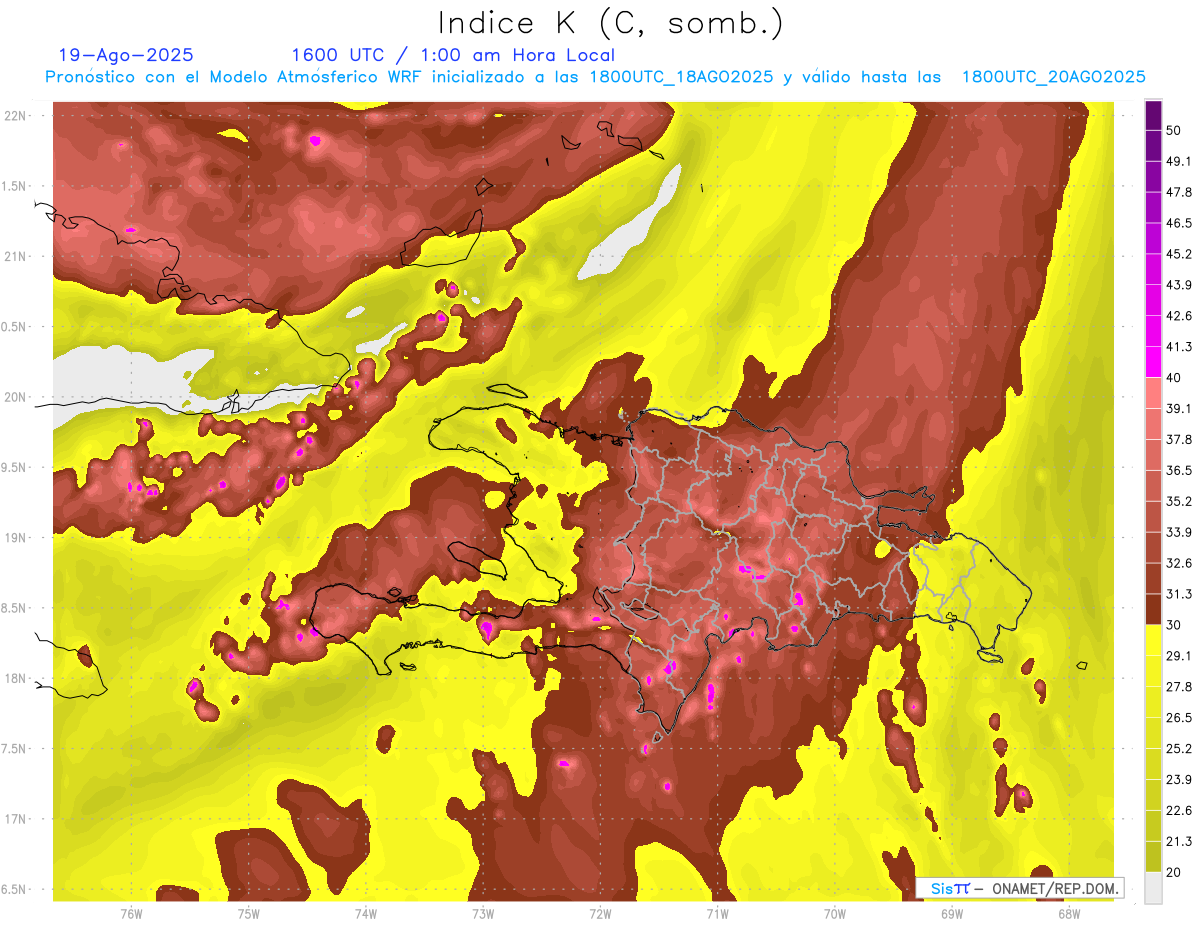Click the colorbar value '43.9'
This screenshot has height=927, width=1200.
1180,286
